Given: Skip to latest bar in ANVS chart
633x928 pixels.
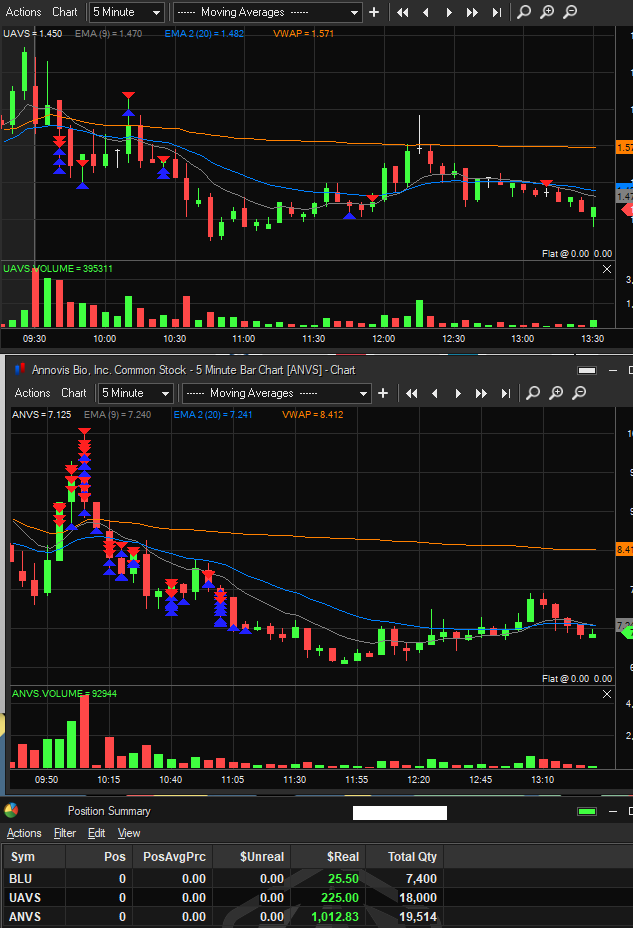Looking at the screenshot, I should coord(506,393).
